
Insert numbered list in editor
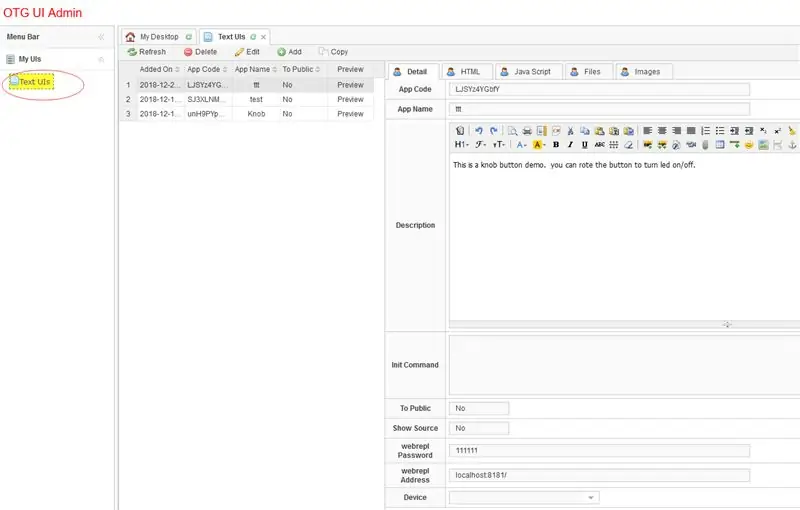(x=706, y=131)
